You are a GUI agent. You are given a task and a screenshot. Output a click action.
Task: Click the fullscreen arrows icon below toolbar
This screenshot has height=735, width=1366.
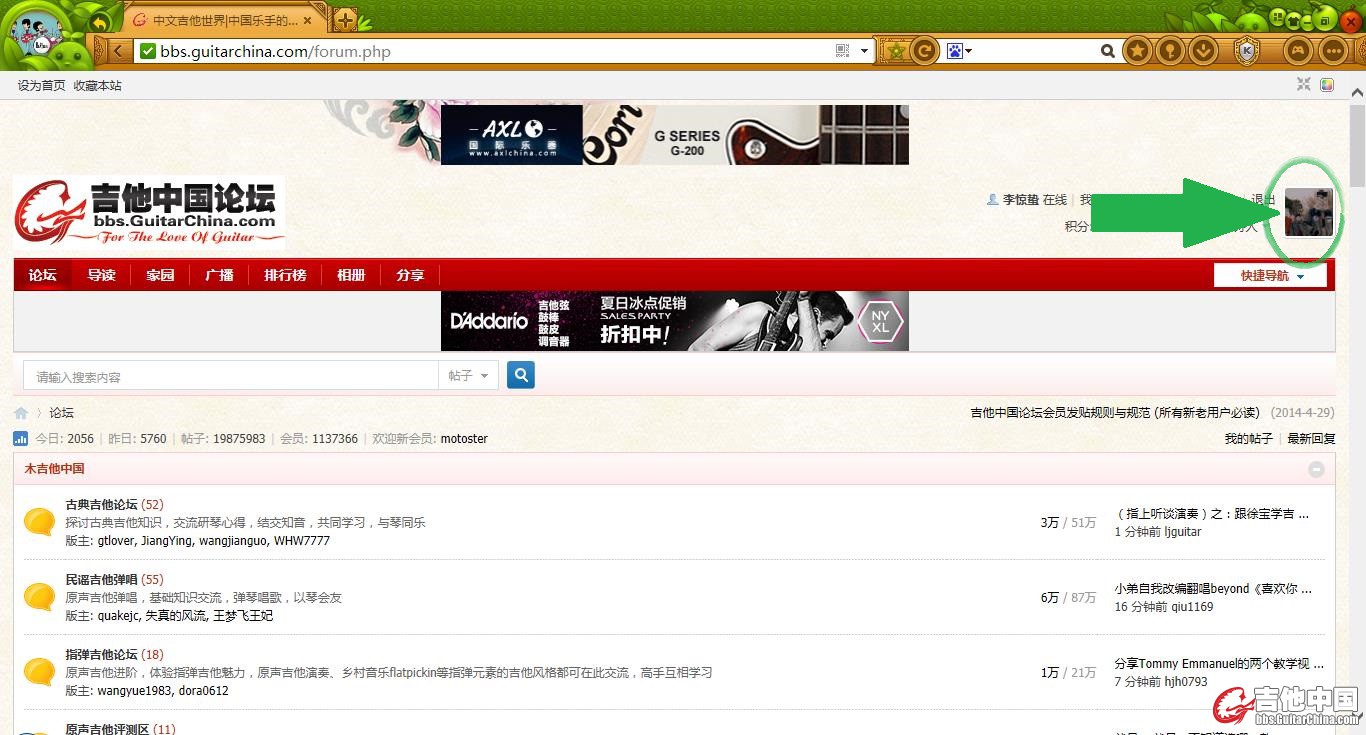pyautogui.click(x=1303, y=85)
